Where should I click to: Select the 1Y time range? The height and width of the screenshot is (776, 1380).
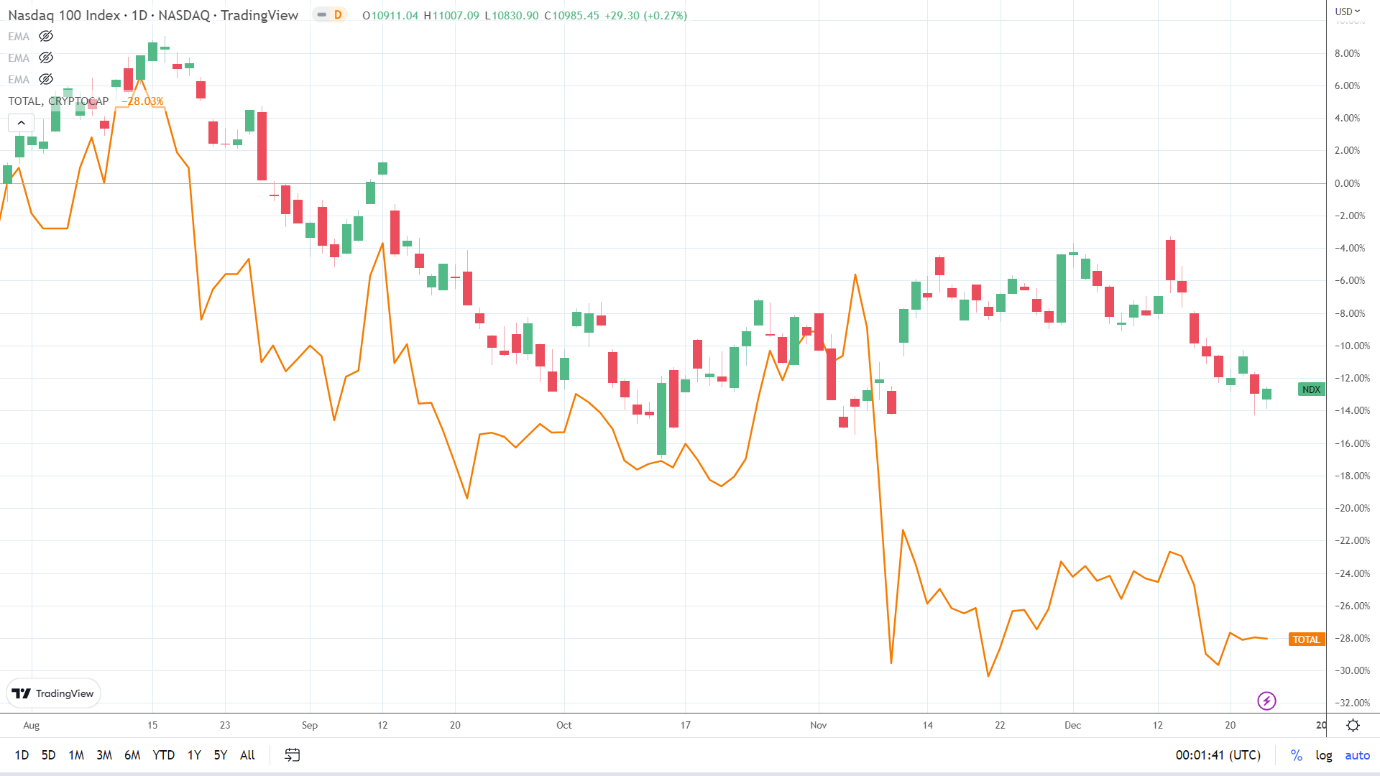pyautogui.click(x=194, y=755)
